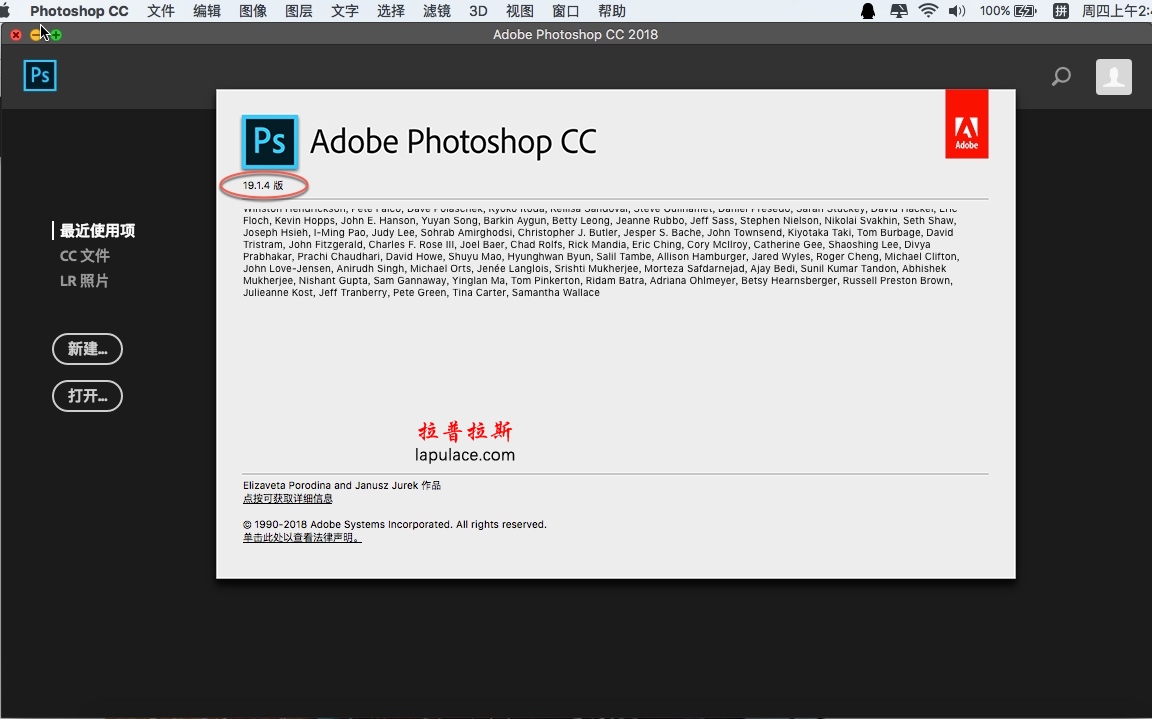Open the 文件 menu
1152x719 pixels.
coord(161,11)
